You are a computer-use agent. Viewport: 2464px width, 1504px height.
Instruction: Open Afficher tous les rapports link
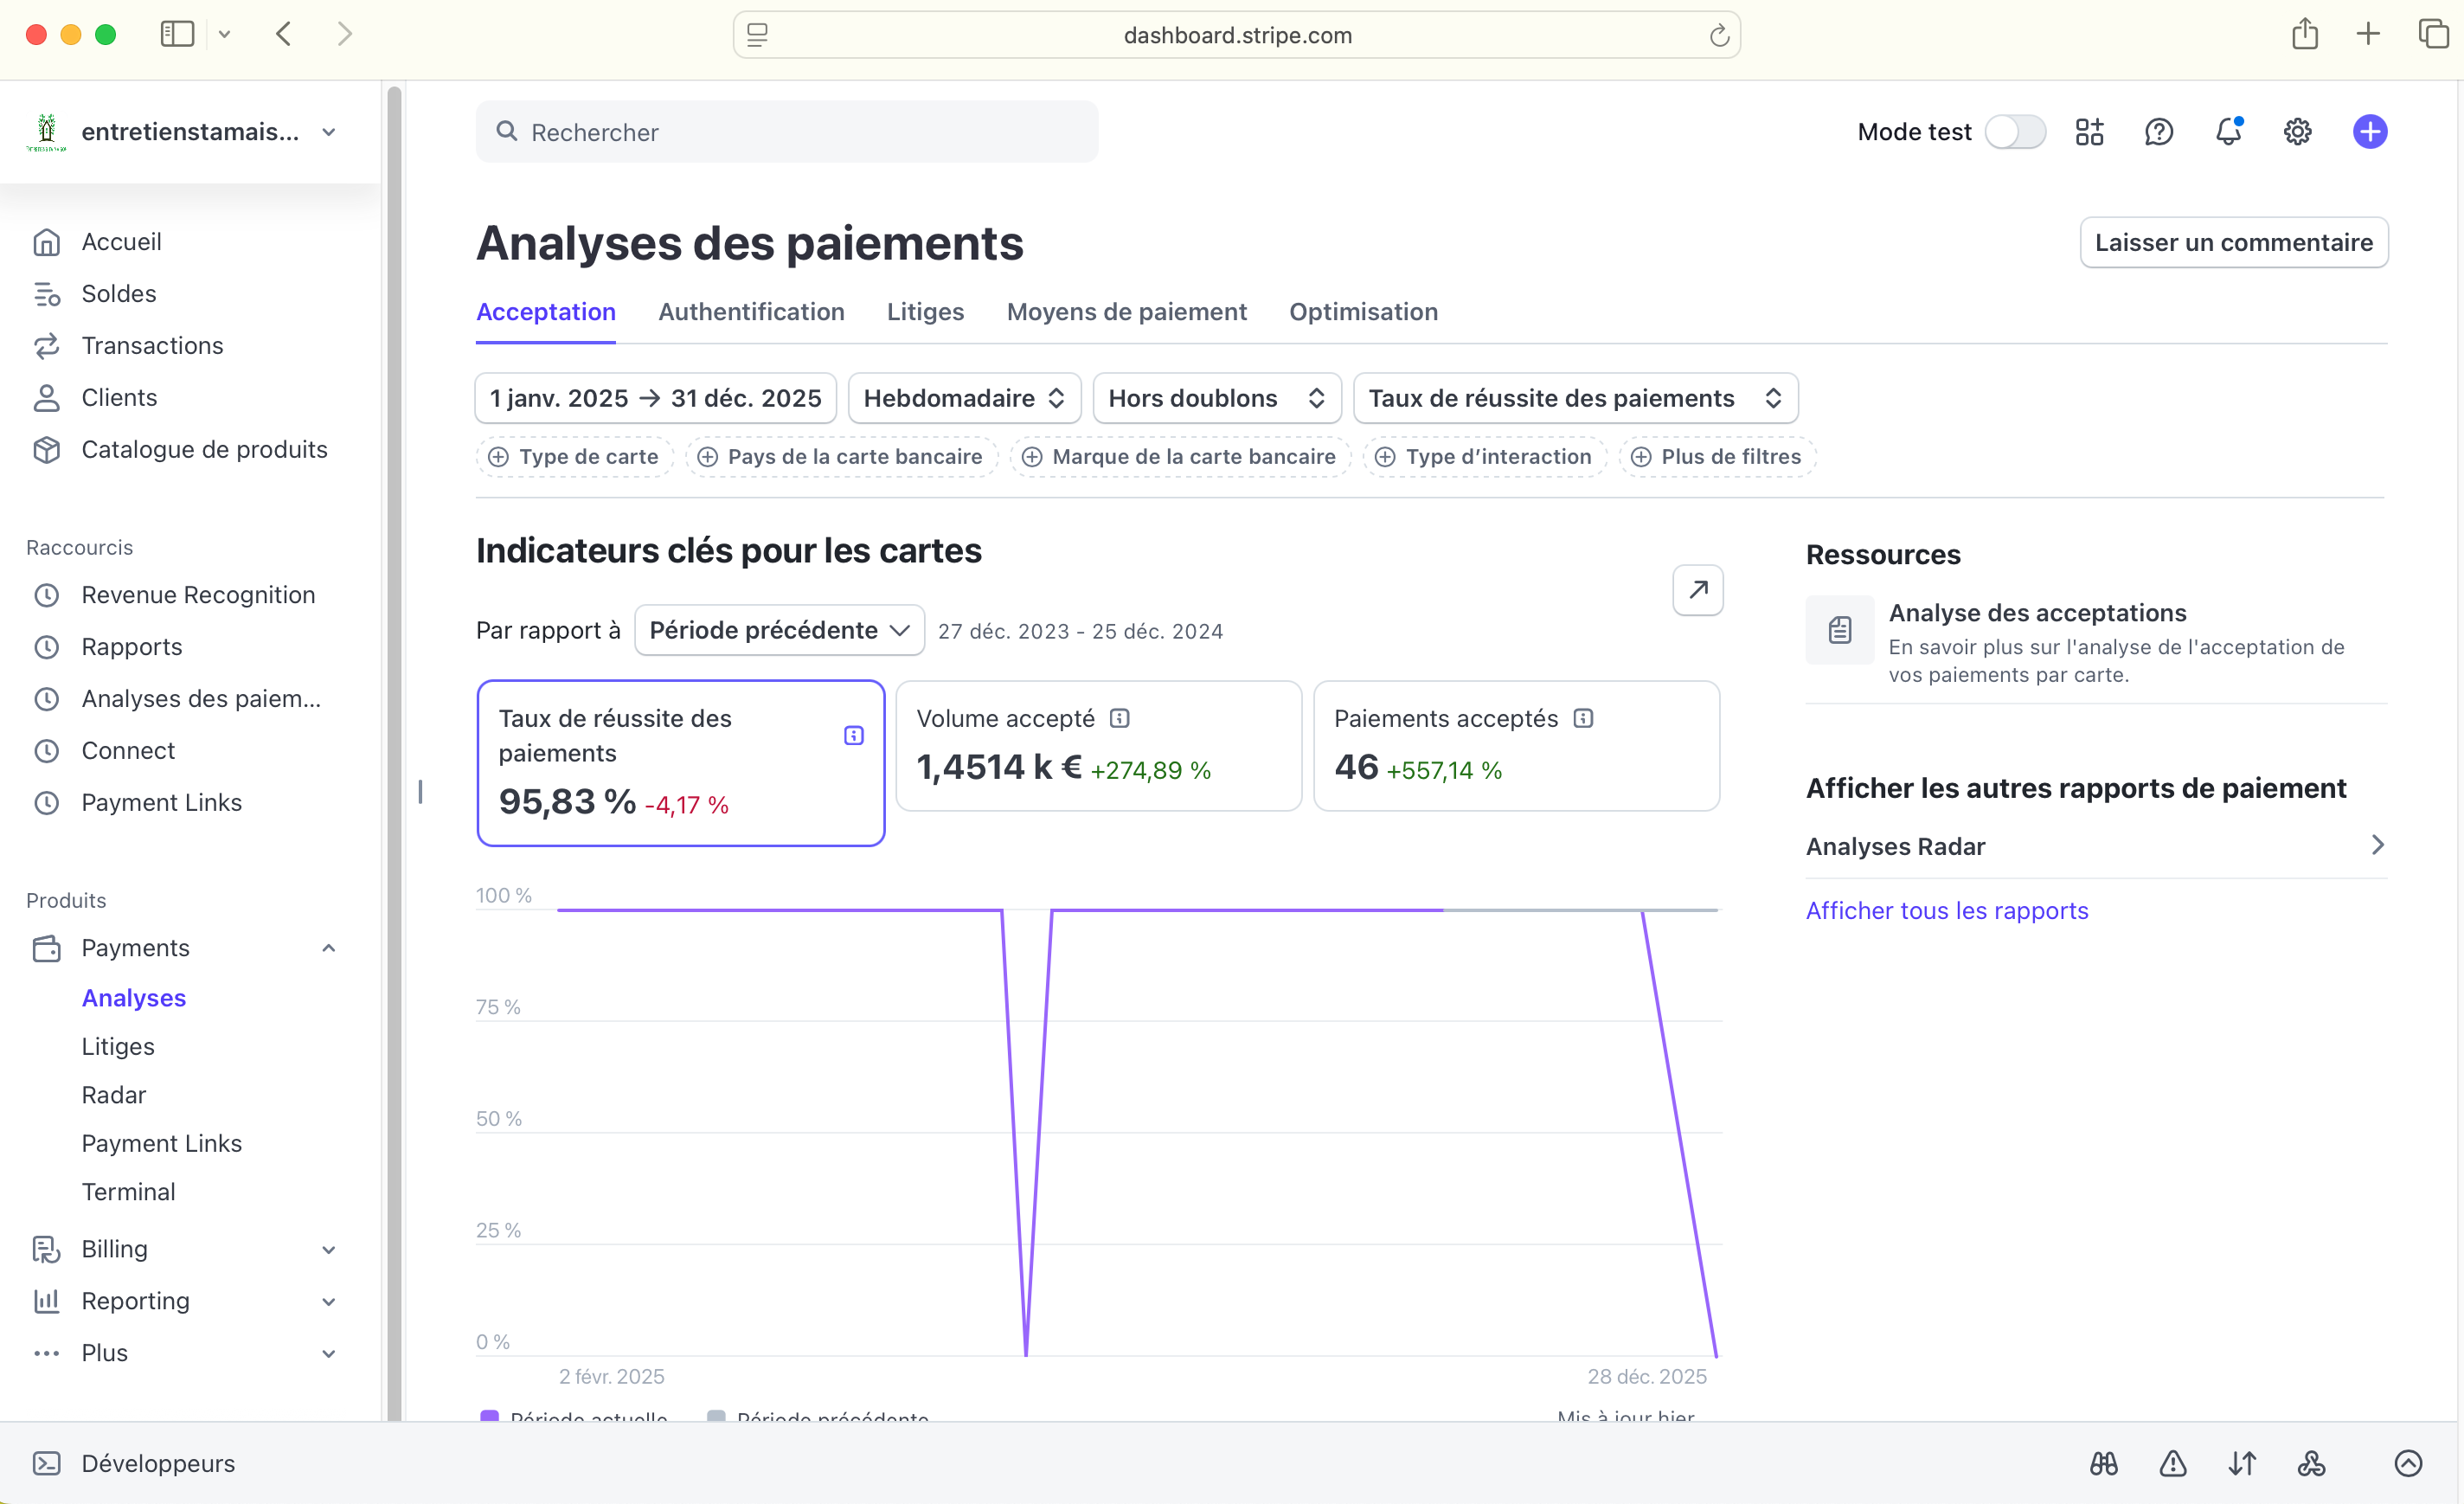pyautogui.click(x=1946, y=910)
